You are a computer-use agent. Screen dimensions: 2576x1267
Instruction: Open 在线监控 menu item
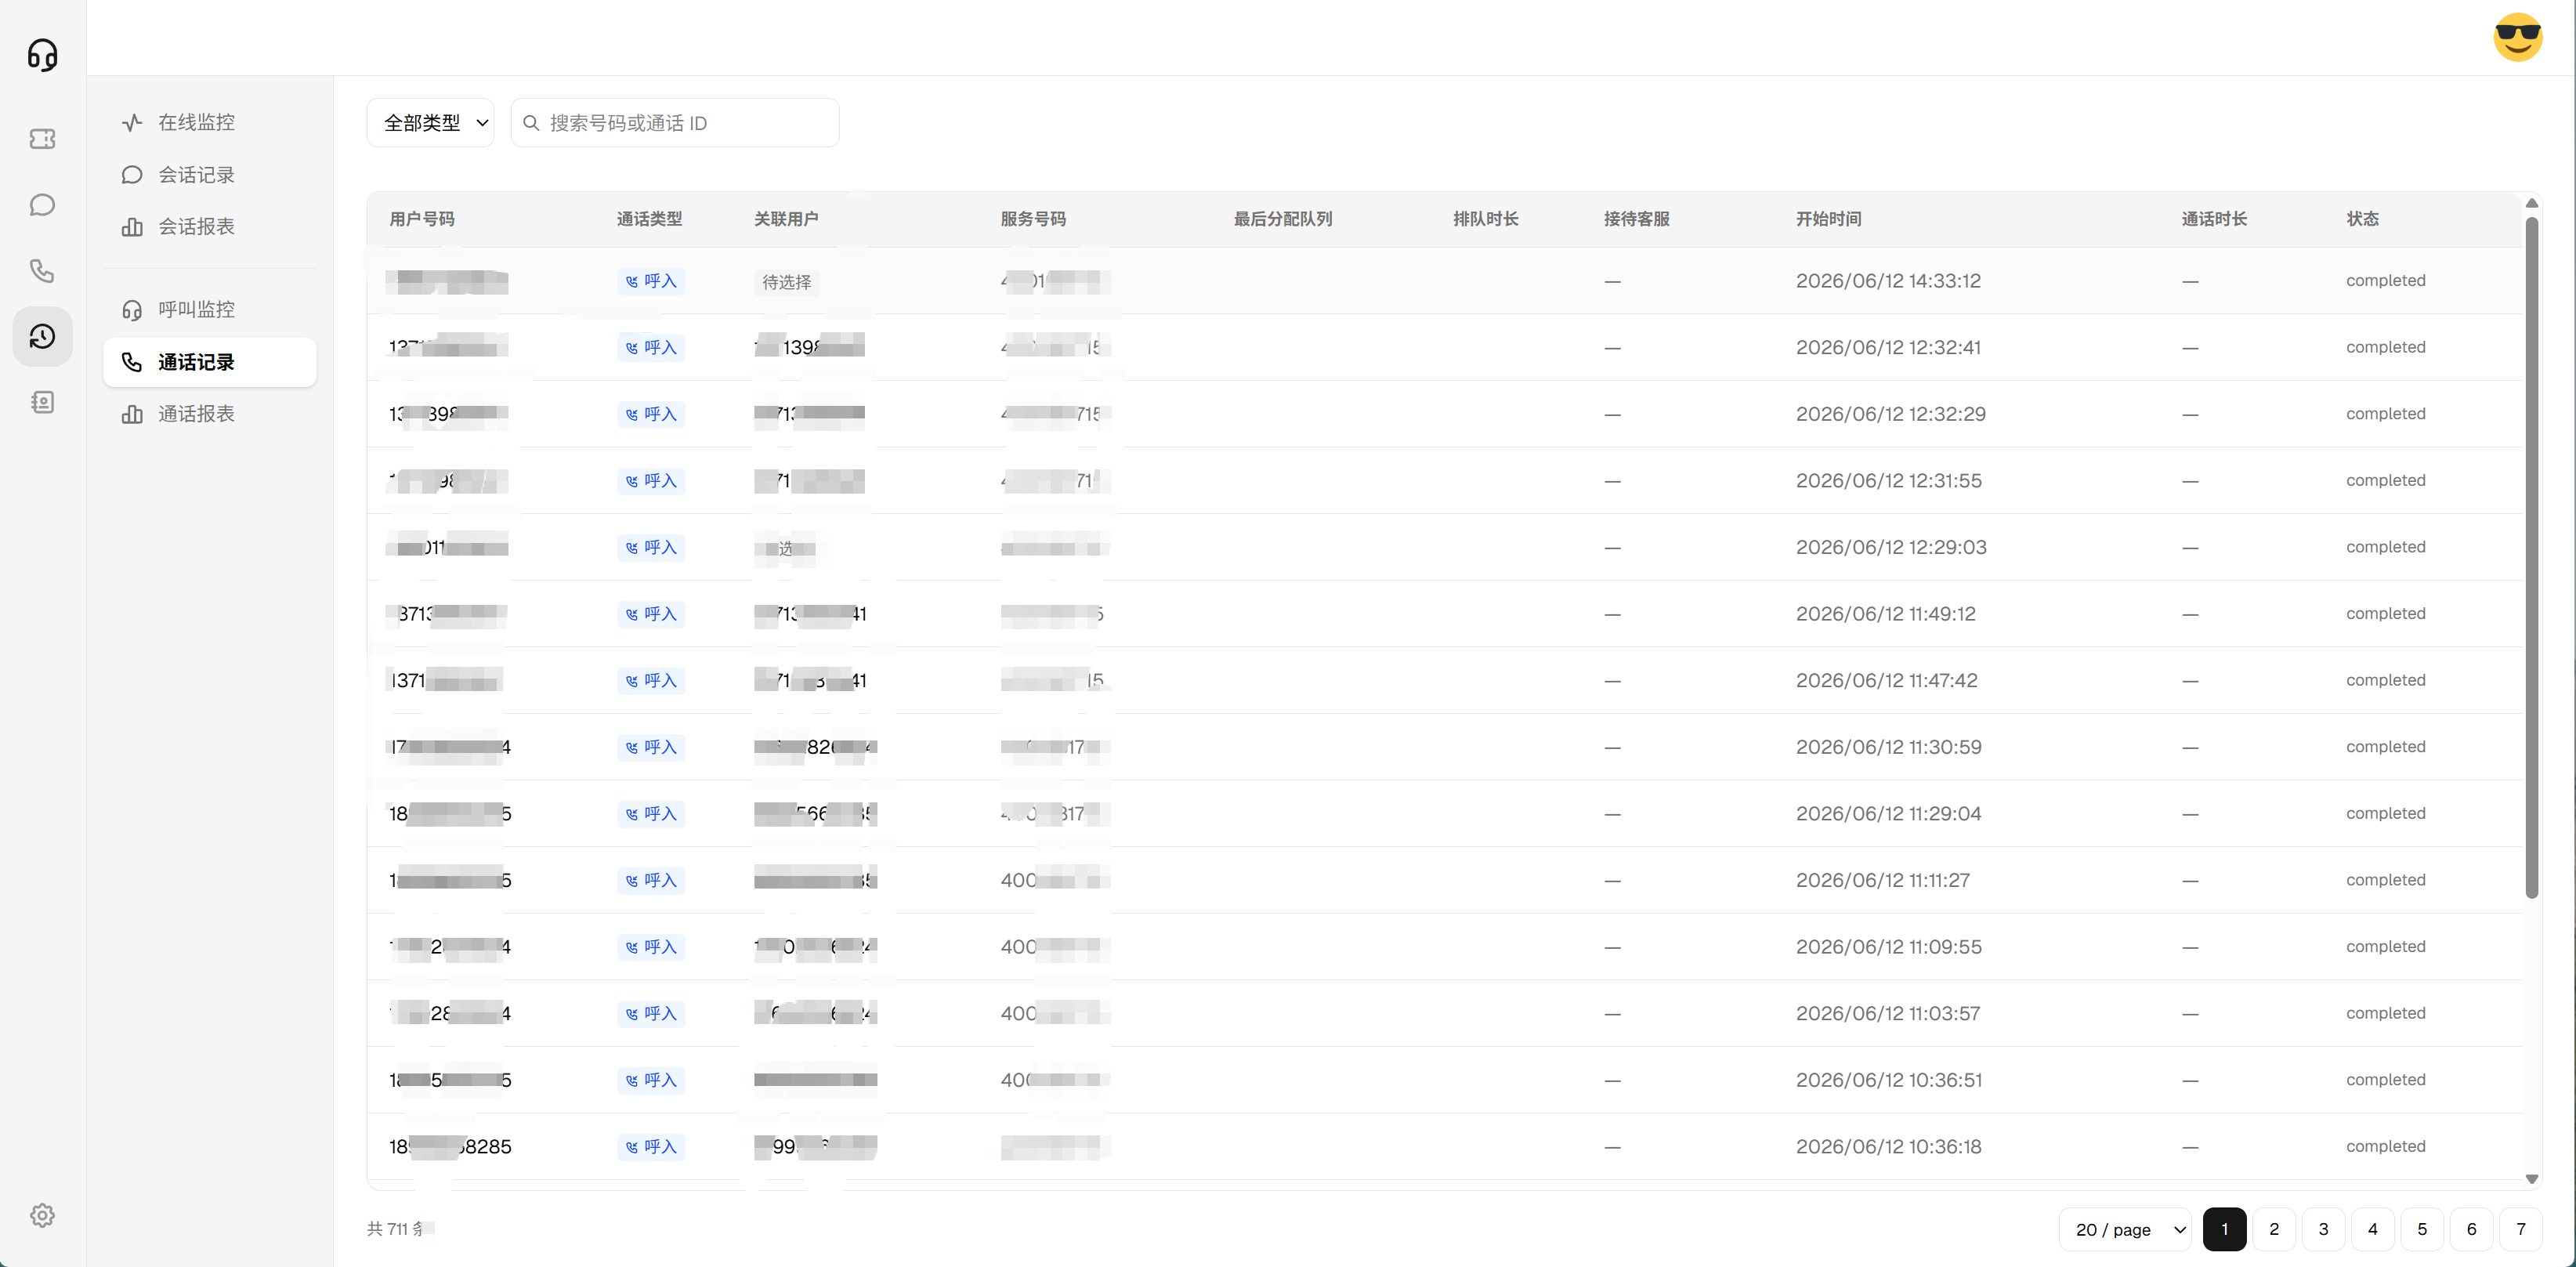click(210, 122)
